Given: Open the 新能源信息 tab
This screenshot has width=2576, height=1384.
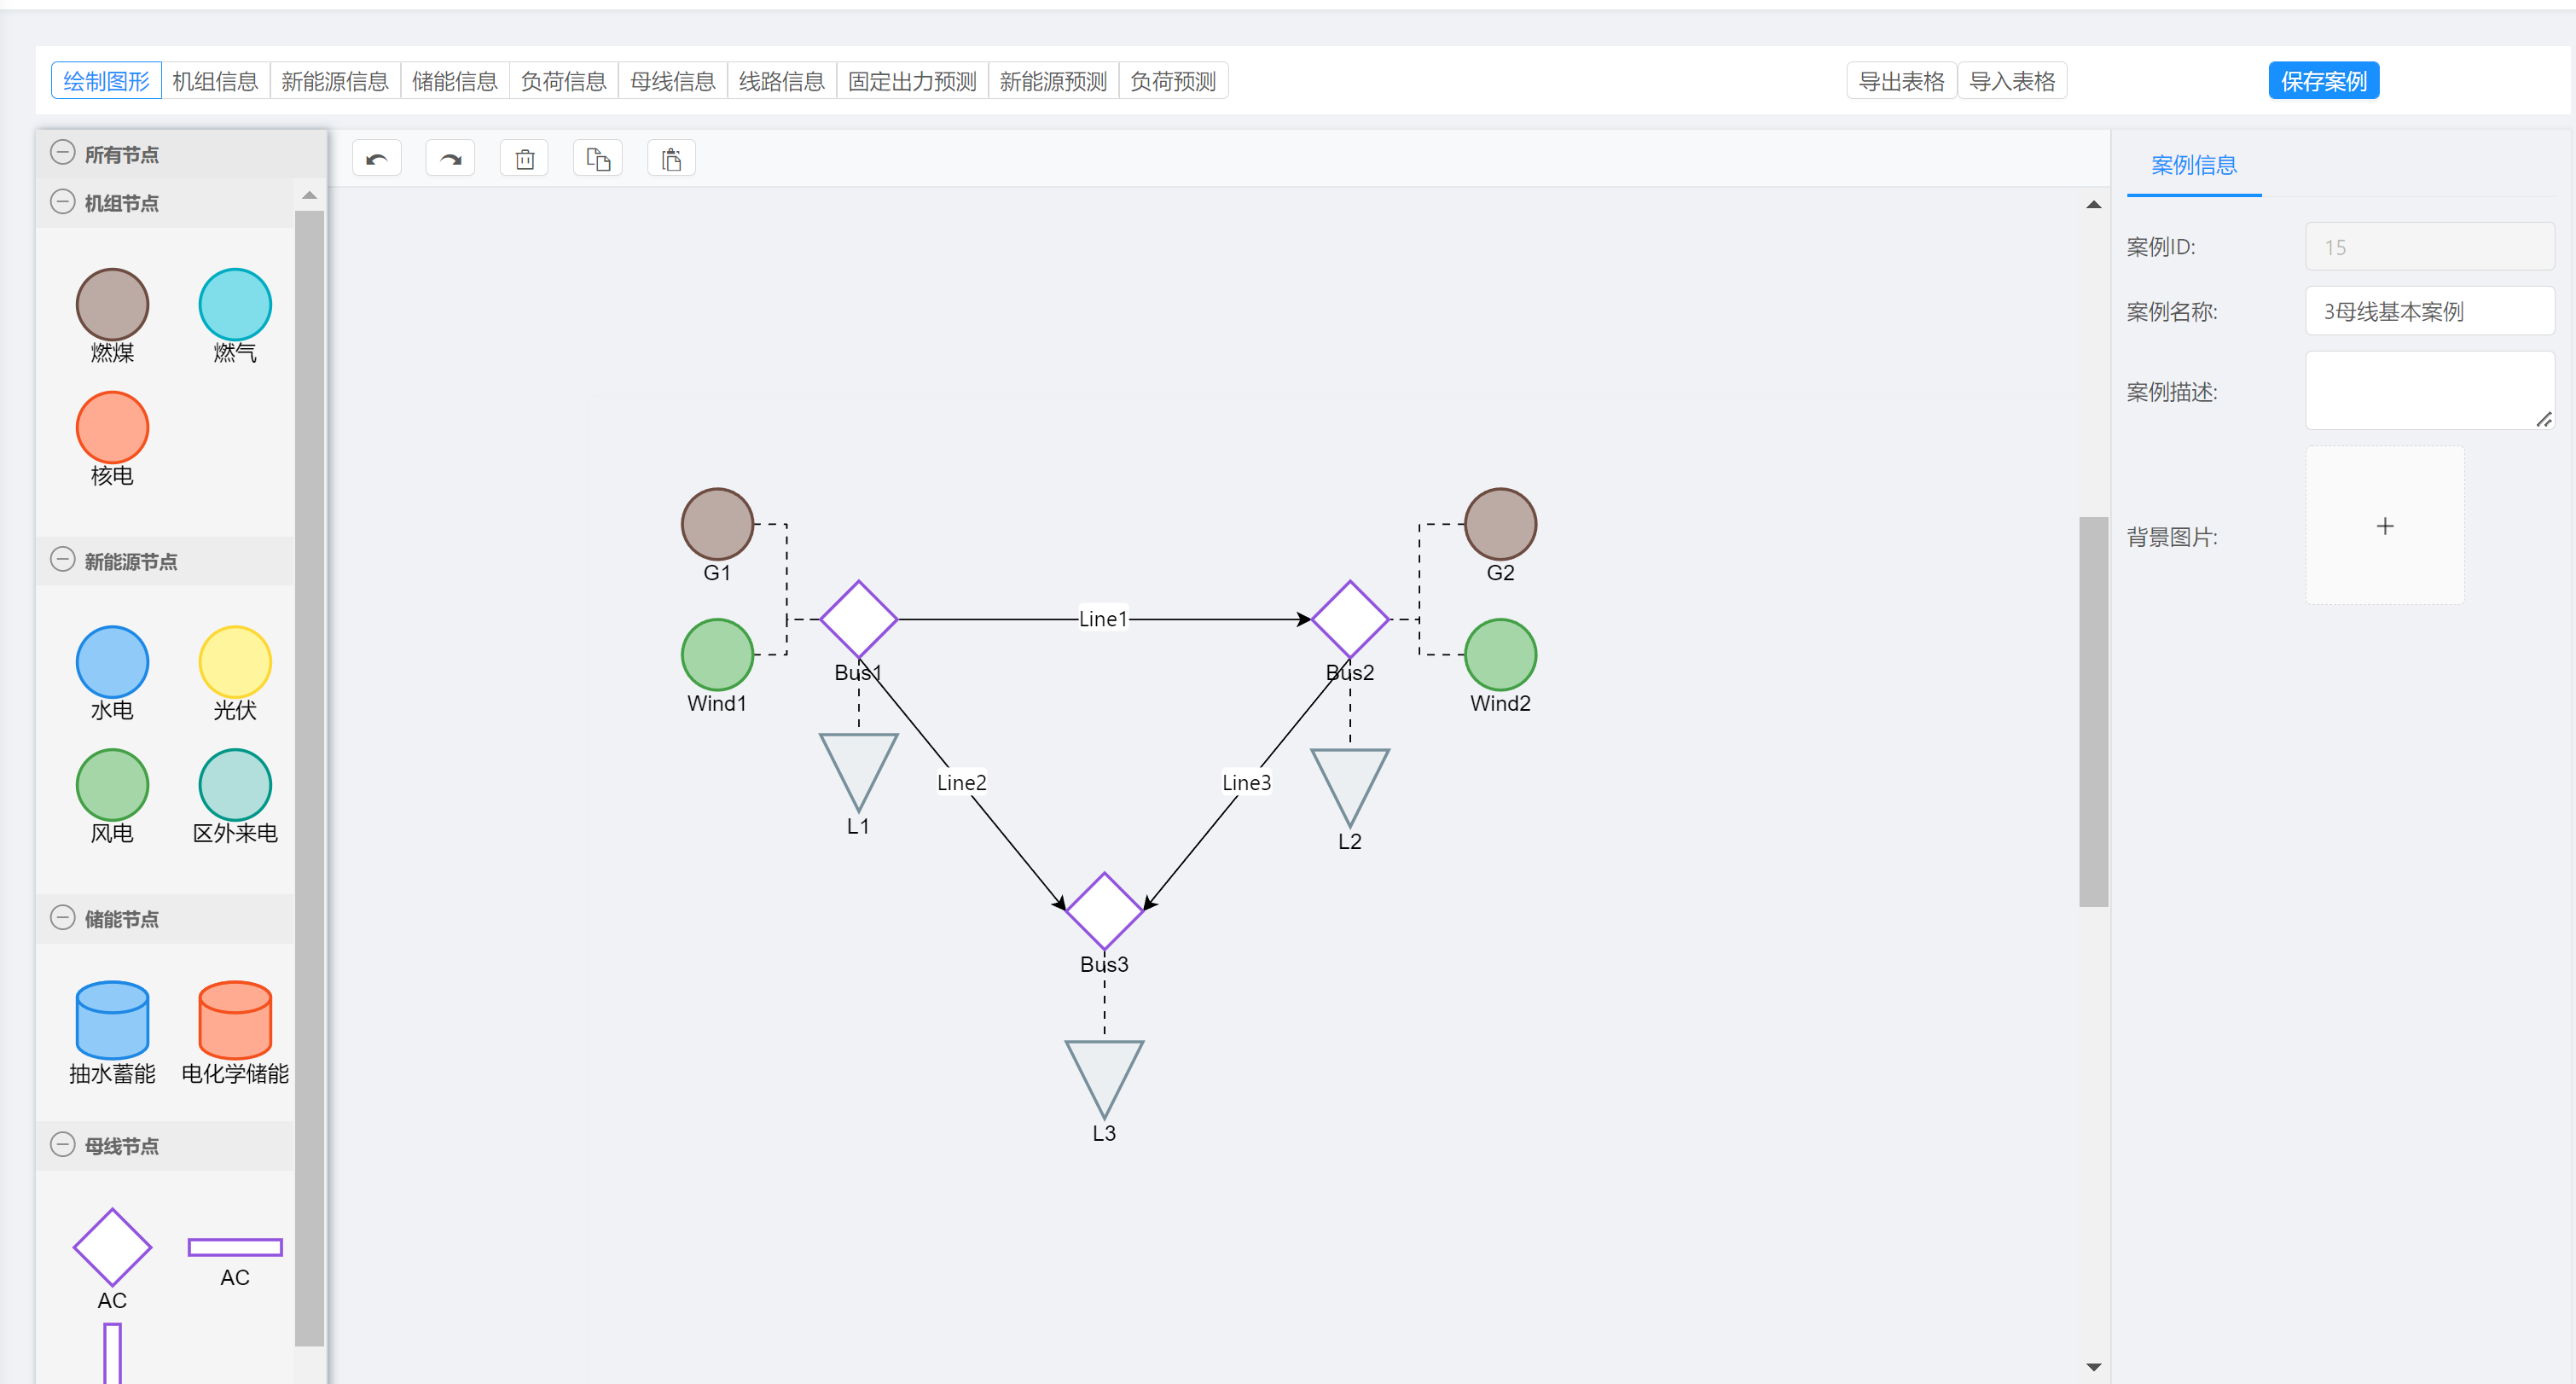Looking at the screenshot, I should tap(335, 81).
